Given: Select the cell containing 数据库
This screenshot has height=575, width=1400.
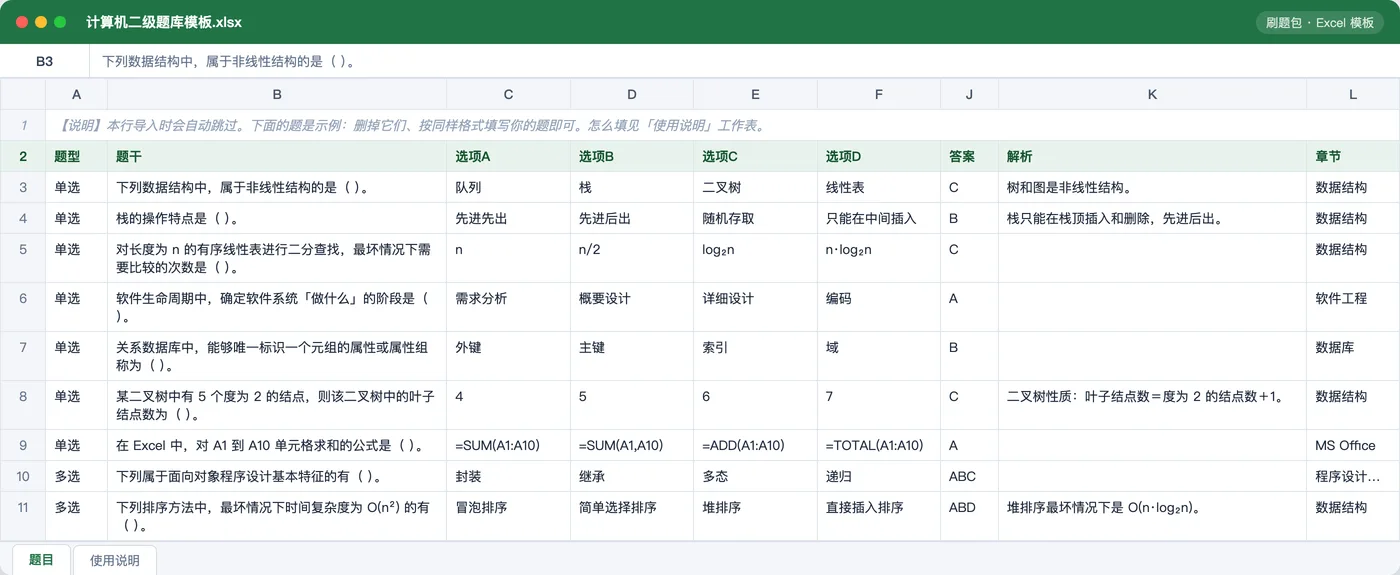Looking at the screenshot, I should click(1353, 356).
